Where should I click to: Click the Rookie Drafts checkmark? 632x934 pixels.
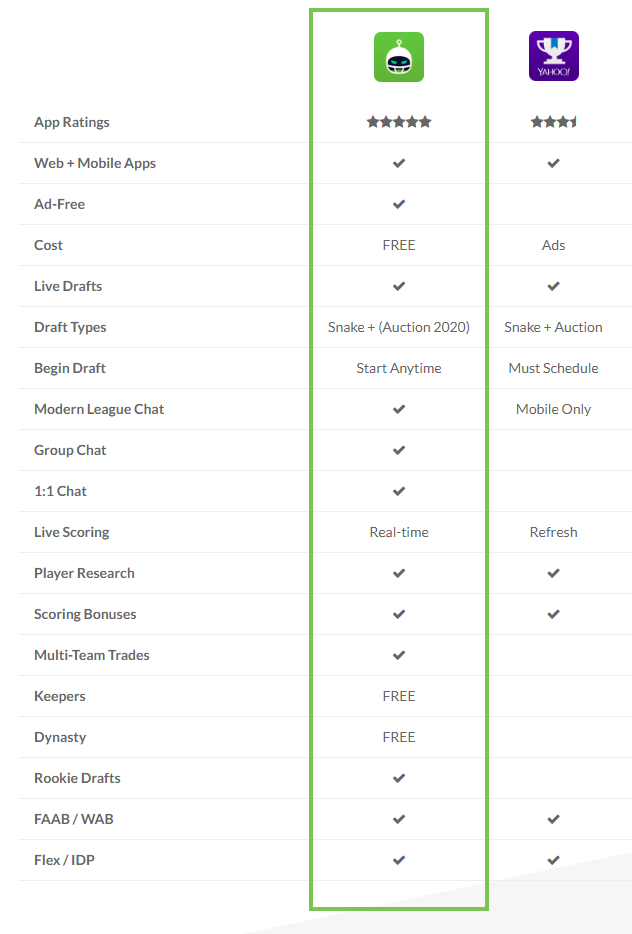(x=399, y=778)
